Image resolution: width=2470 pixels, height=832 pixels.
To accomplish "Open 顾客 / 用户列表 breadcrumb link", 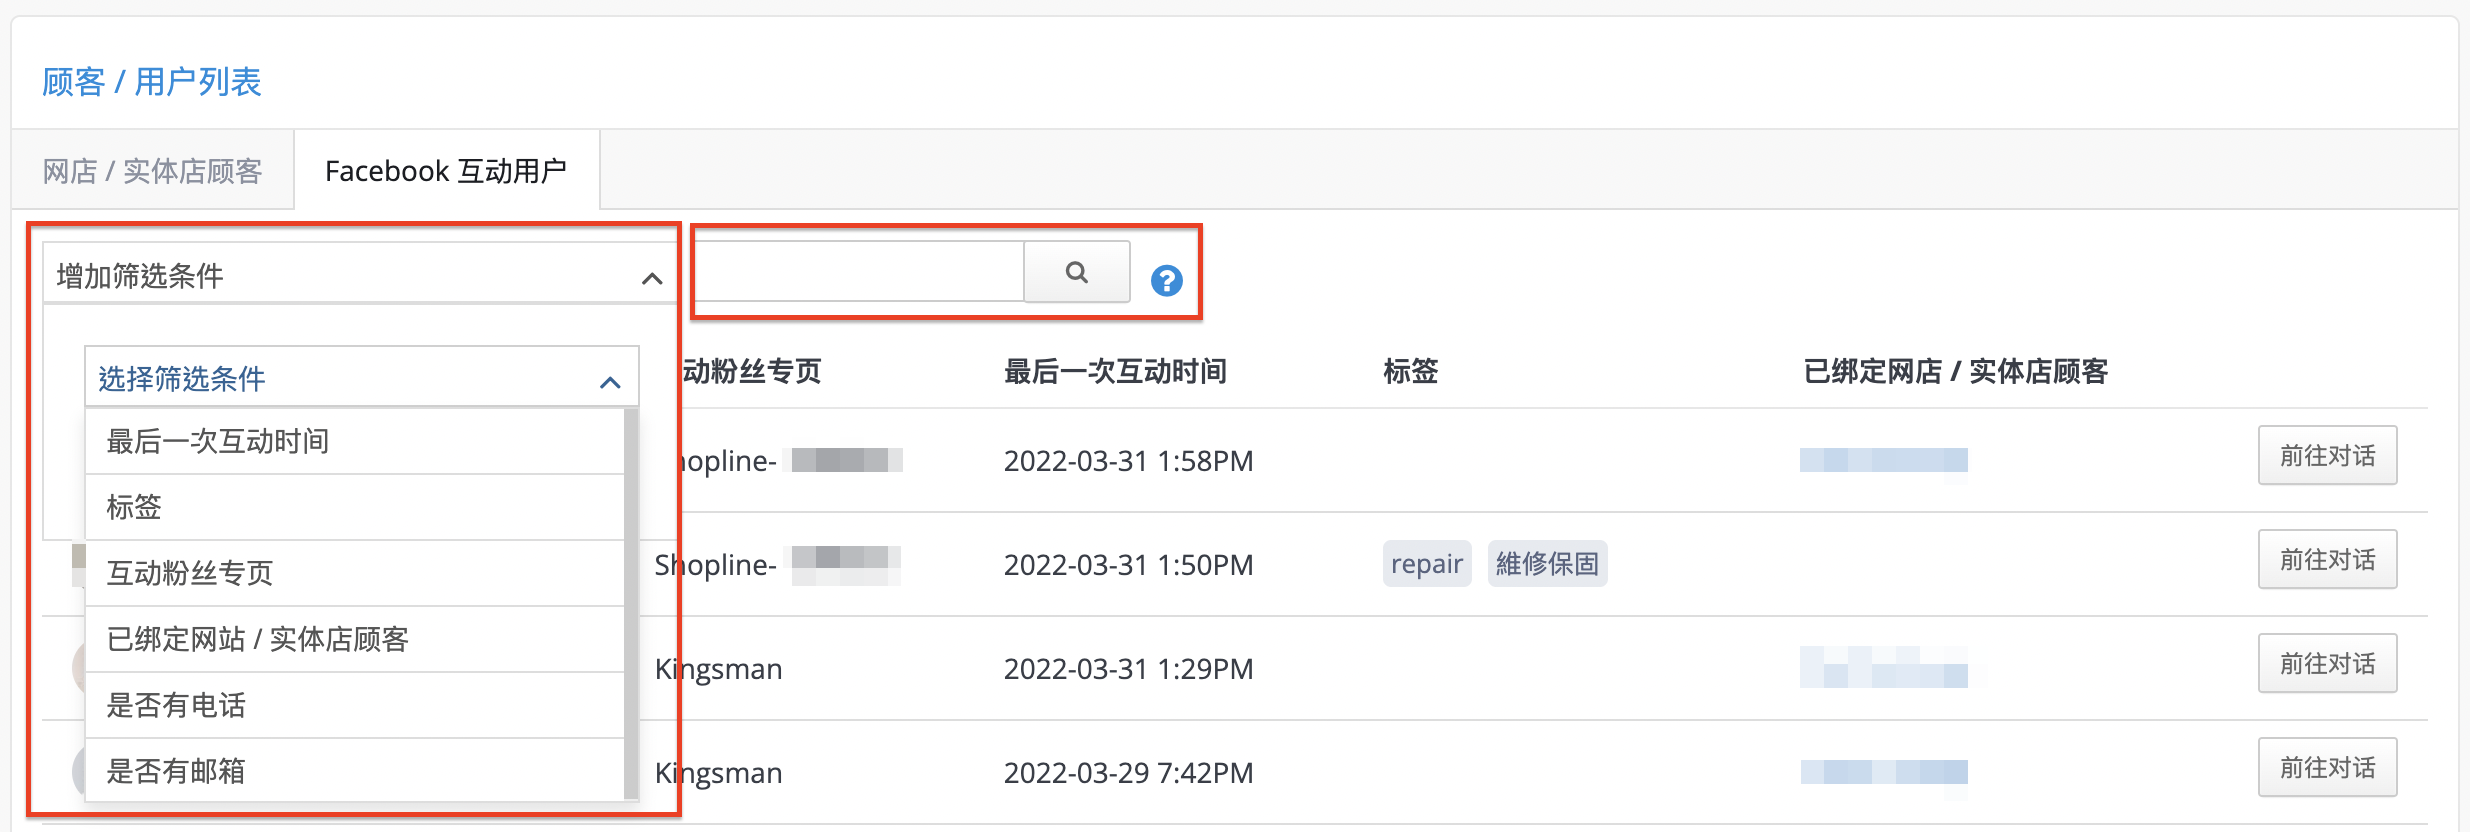I will 151,82.
